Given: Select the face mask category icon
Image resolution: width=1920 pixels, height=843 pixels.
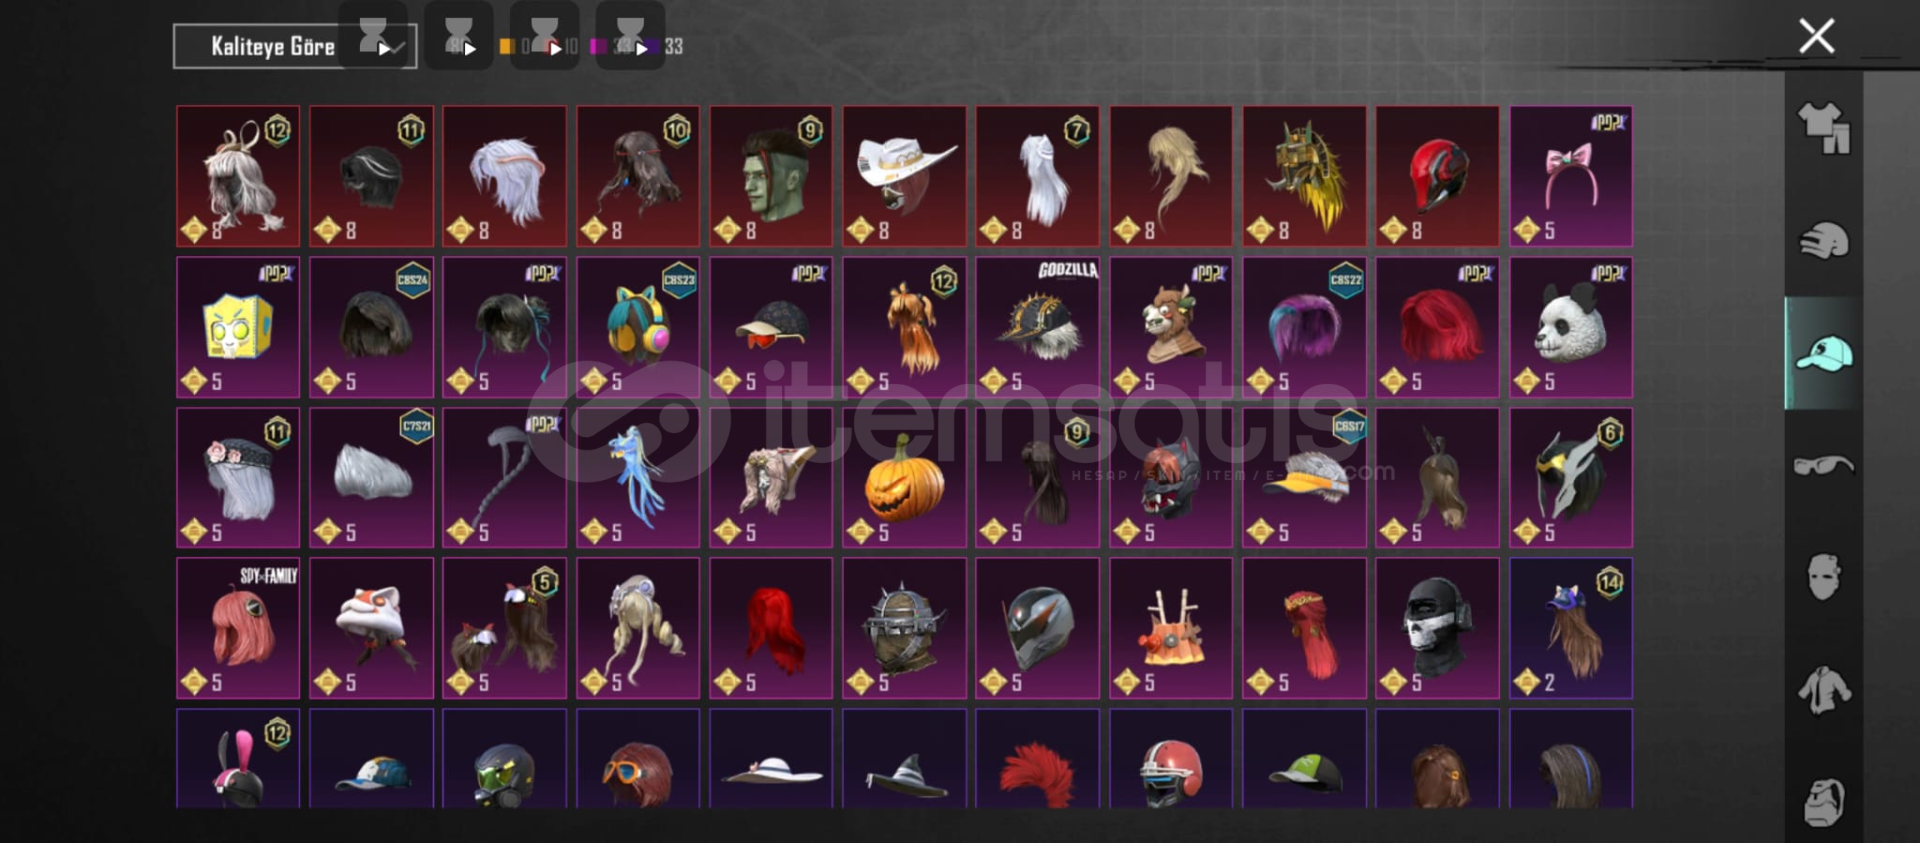Looking at the screenshot, I should coord(1824,577).
